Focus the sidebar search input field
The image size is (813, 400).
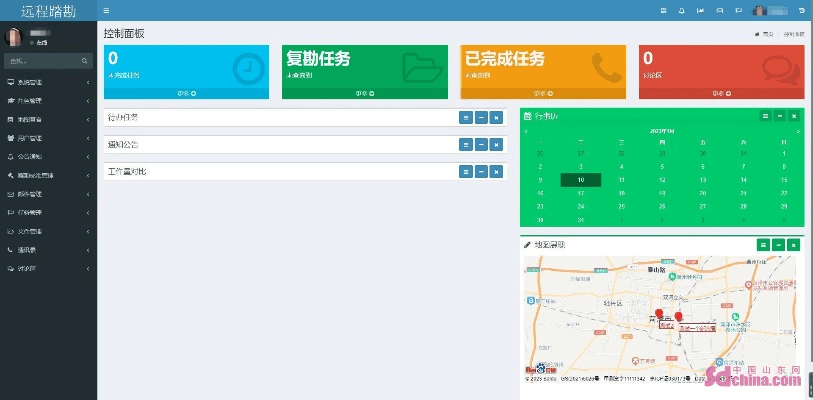click(48, 61)
